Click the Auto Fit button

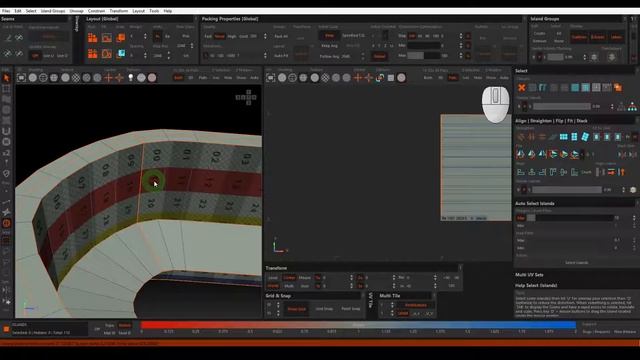pos(281,56)
